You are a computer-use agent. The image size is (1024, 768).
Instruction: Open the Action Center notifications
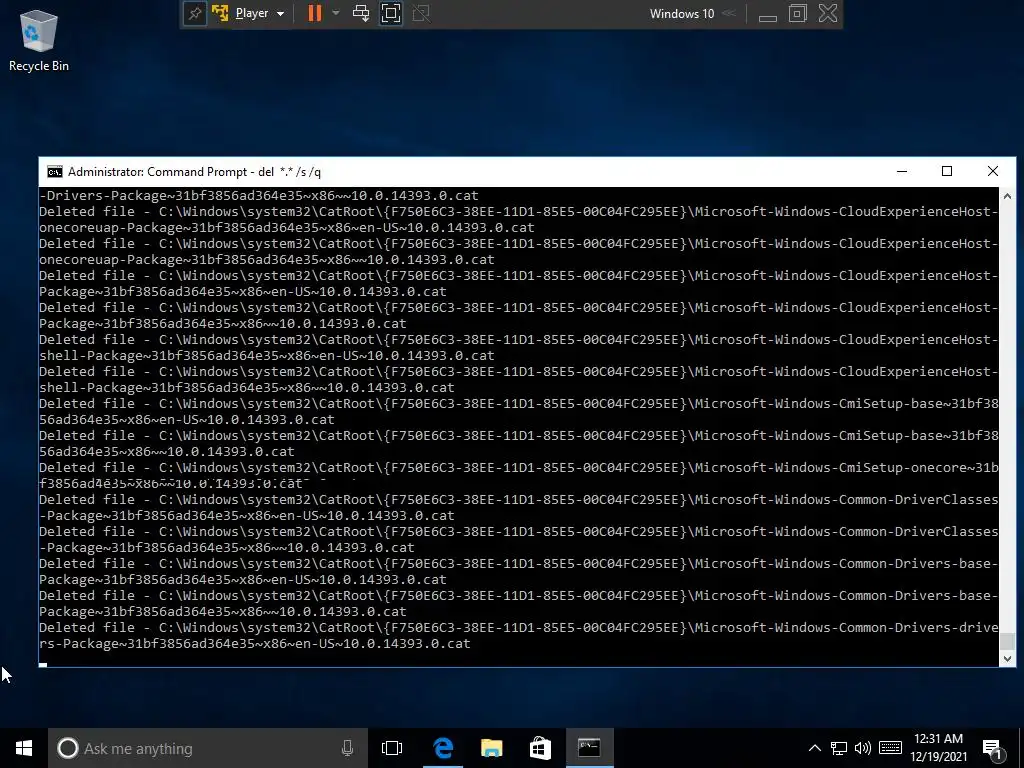[x=993, y=748]
